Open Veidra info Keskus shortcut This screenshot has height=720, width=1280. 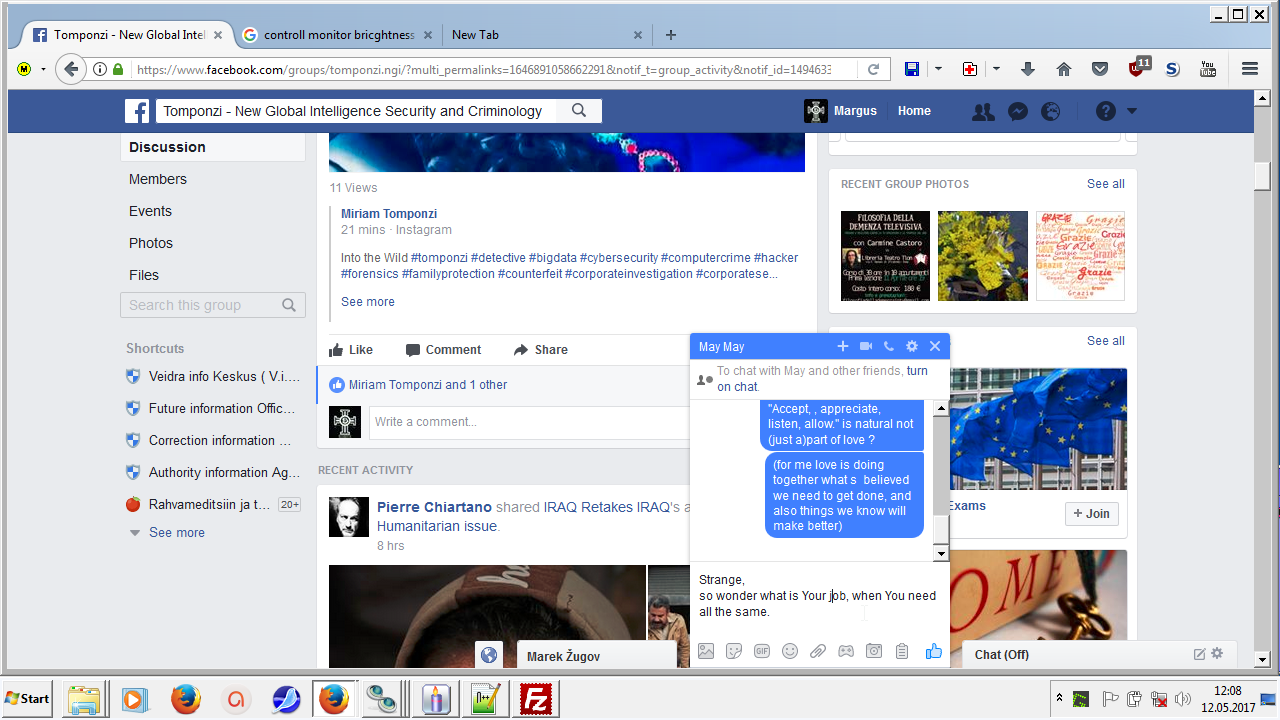click(x=224, y=376)
